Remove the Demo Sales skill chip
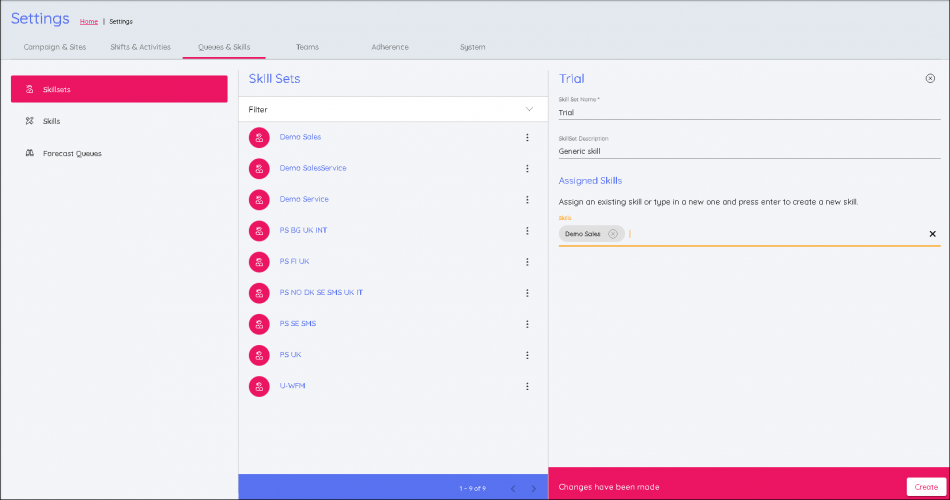 click(613, 234)
